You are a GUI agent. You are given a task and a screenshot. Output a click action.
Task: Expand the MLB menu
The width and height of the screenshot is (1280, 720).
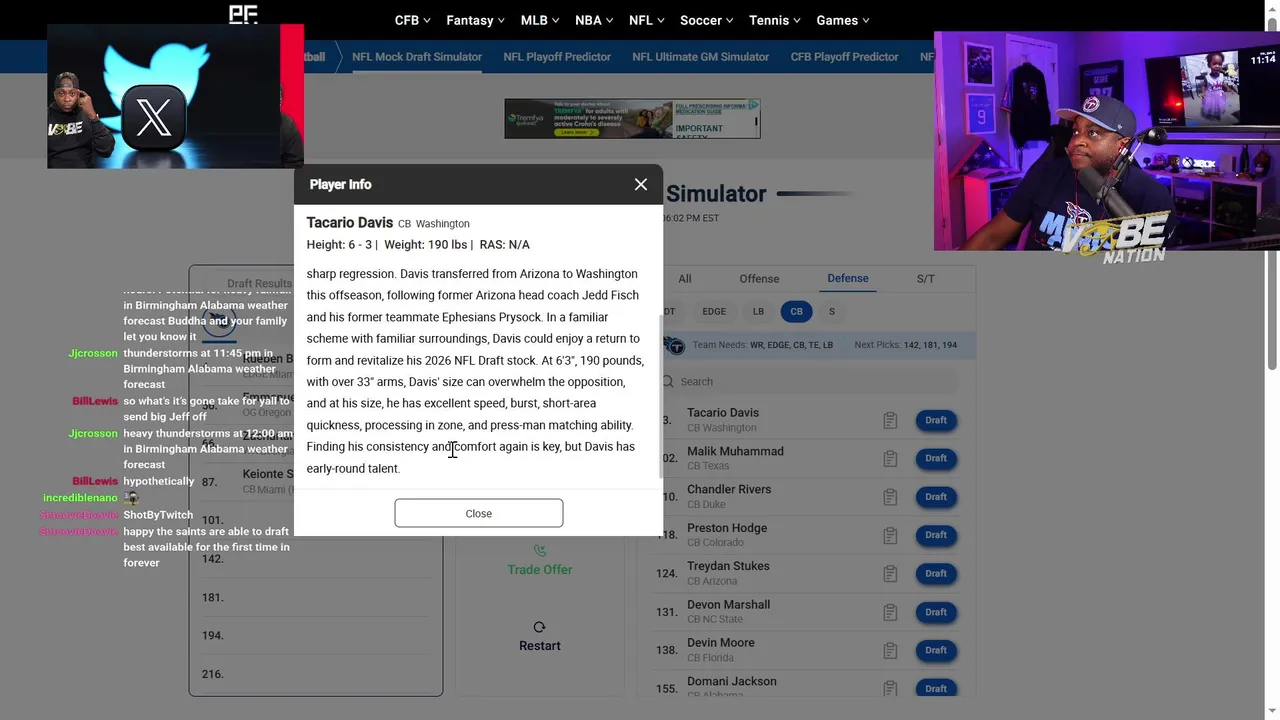[x=541, y=20]
